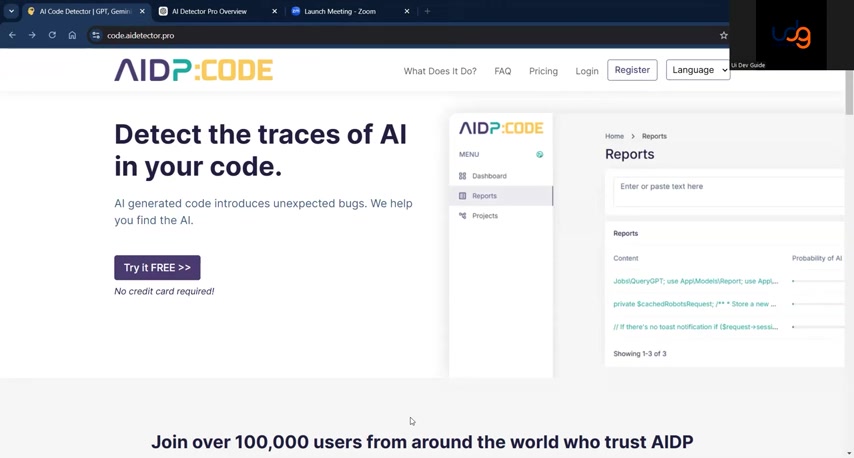Click AIDP:CODE logo in preview panel

(x=501, y=128)
